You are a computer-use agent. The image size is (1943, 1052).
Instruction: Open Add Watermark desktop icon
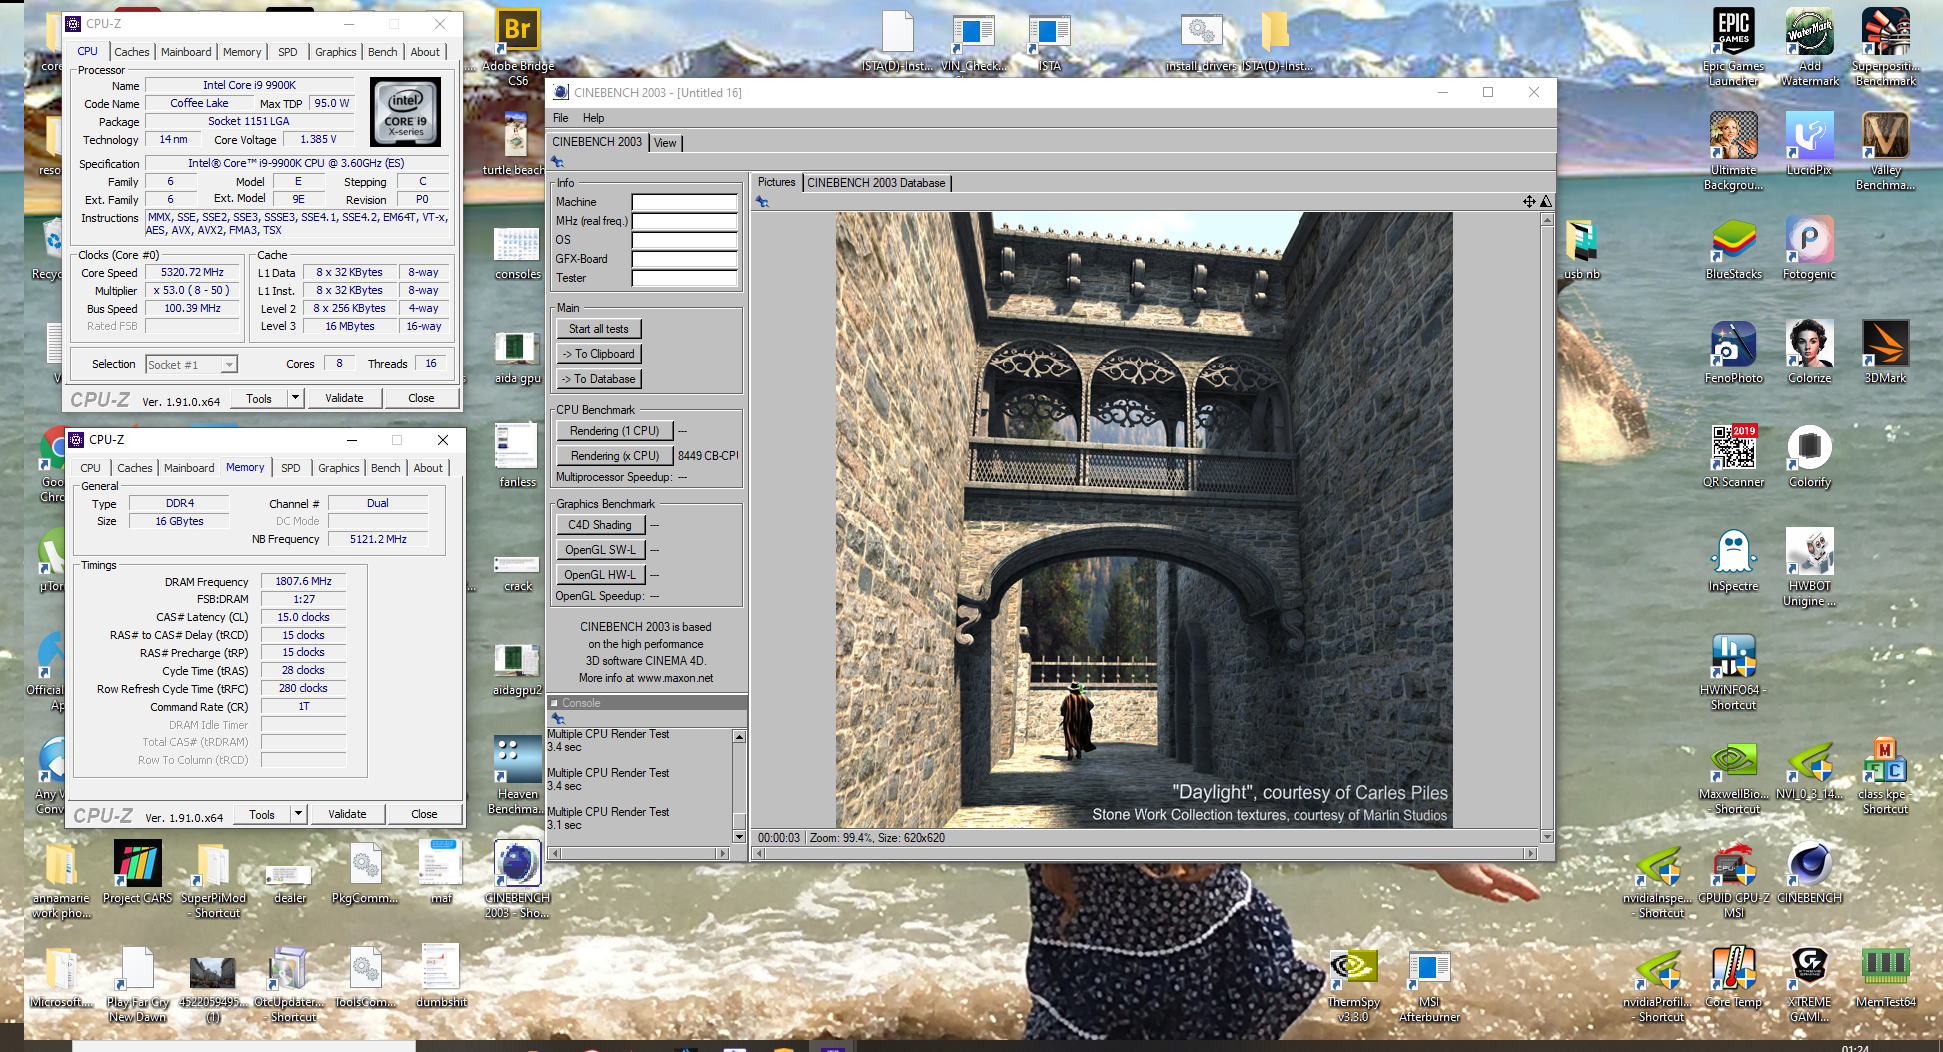coord(1809,45)
